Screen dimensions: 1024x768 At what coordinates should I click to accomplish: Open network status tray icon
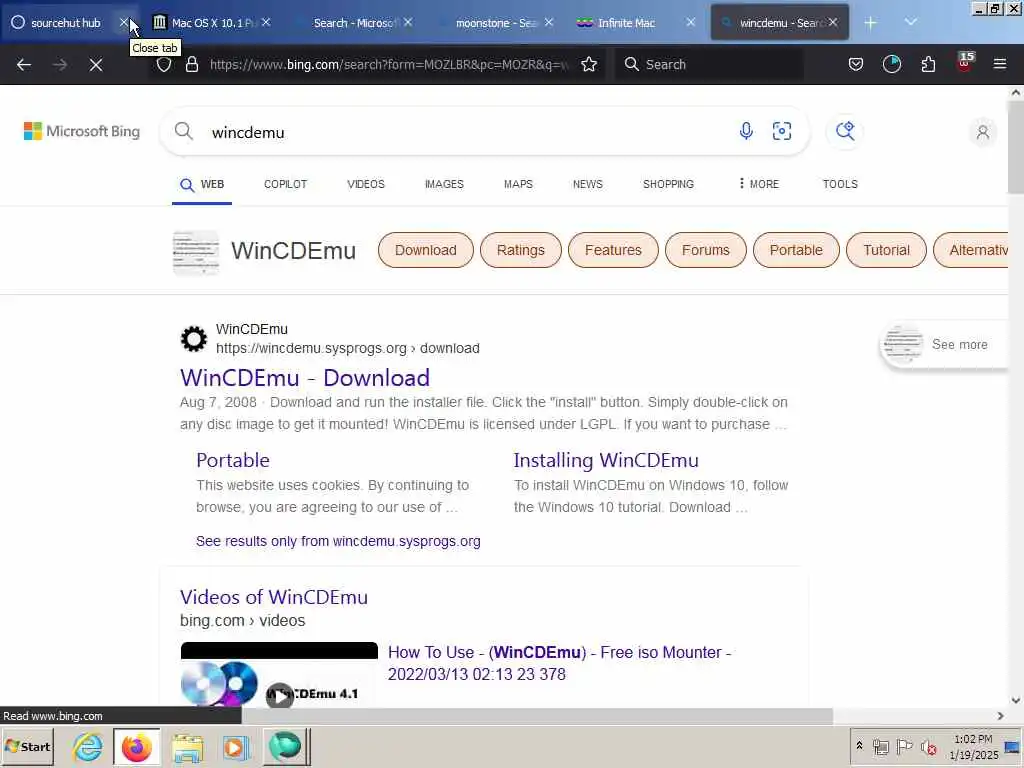pos(880,746)
